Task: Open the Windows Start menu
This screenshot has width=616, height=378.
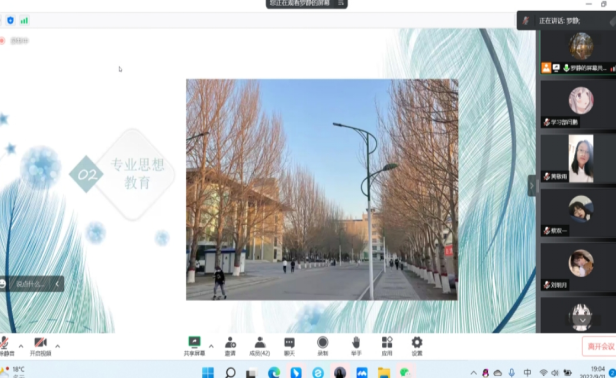Action: pos(208,372)
